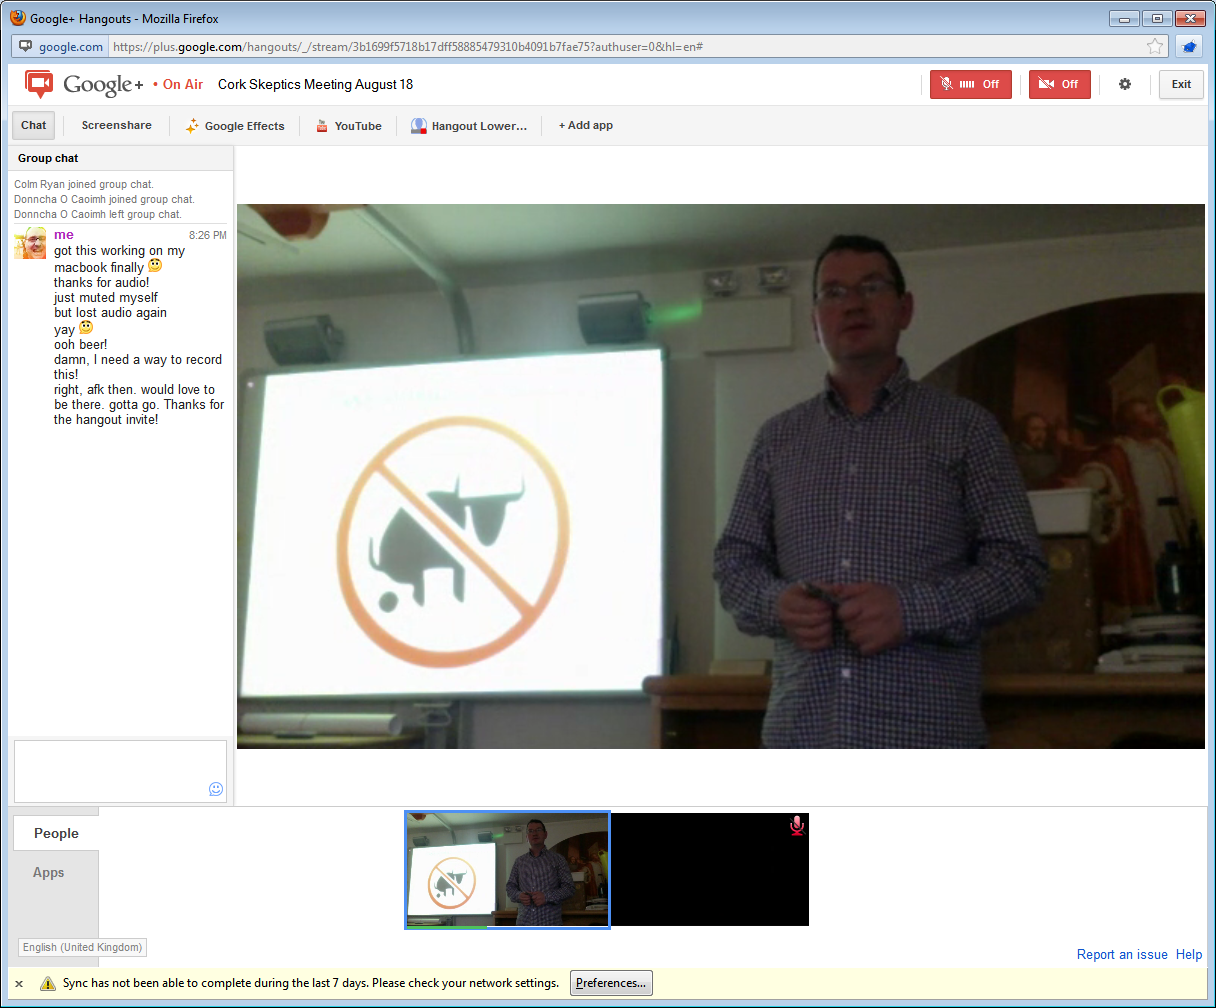Open the emoticon picker in chat box
This screenshot has width=1216, height=1008.
tap(215, 789)
